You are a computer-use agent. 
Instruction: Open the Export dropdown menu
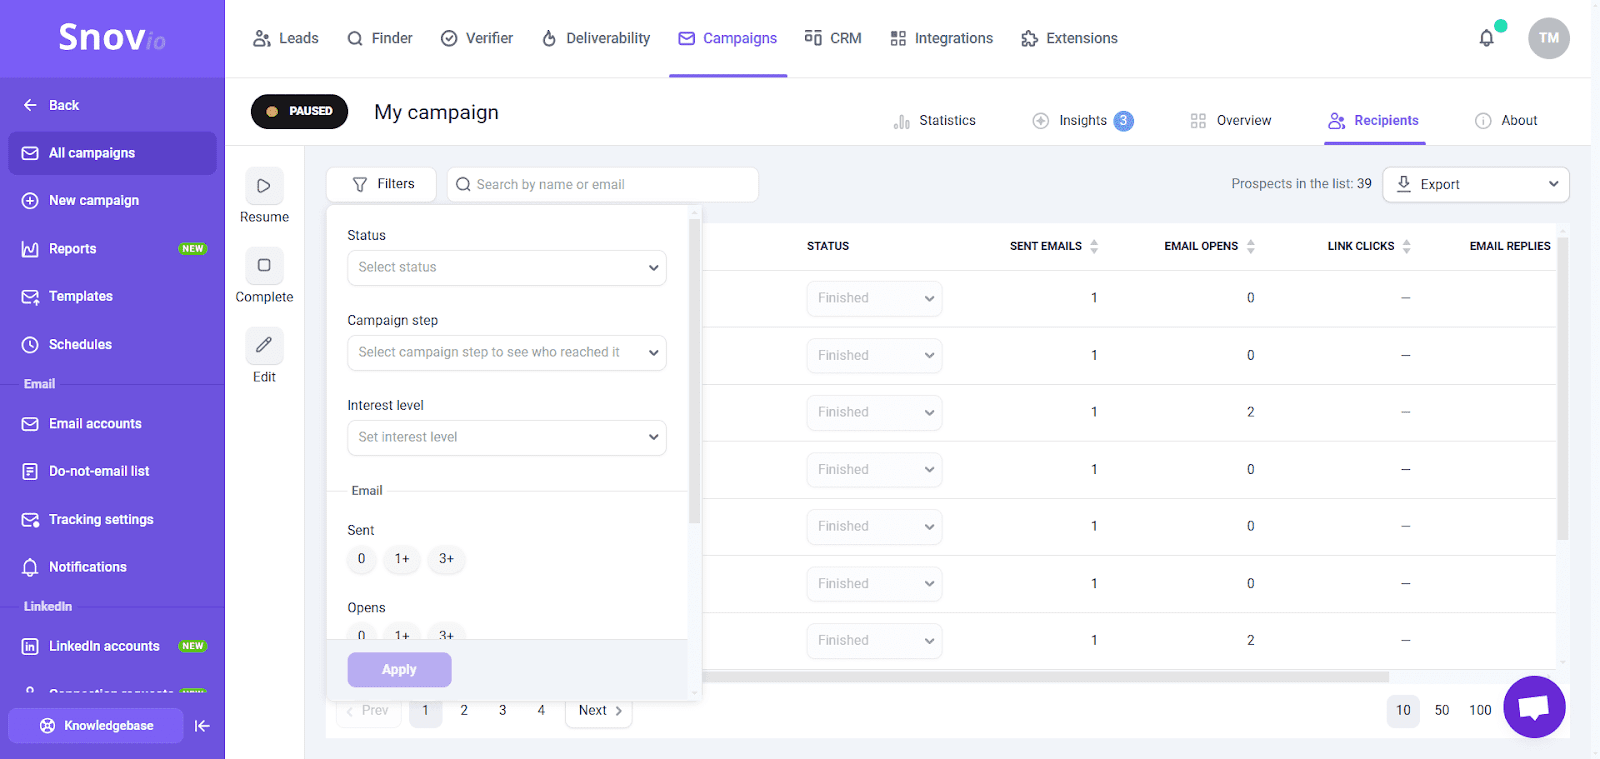coord(1475,184)
